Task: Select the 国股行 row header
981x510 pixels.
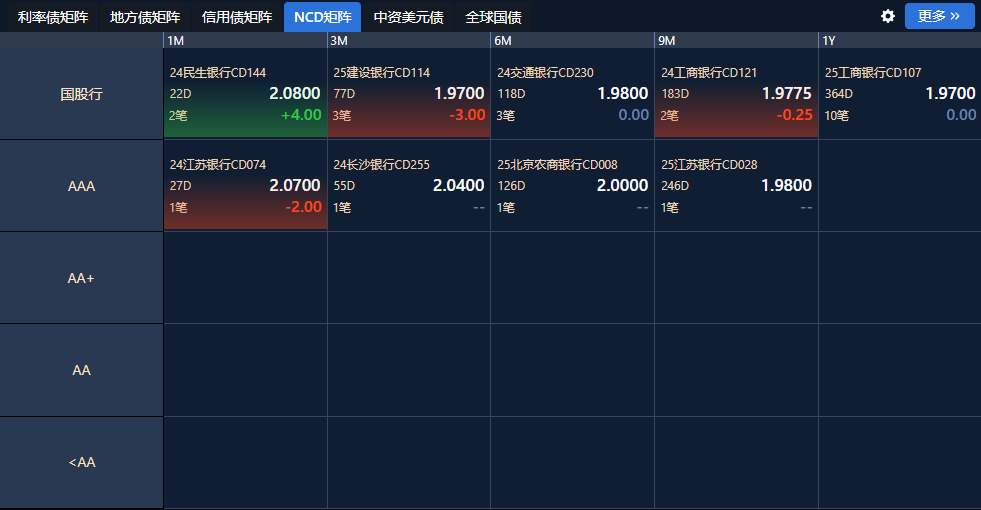Action: (81, 94)
